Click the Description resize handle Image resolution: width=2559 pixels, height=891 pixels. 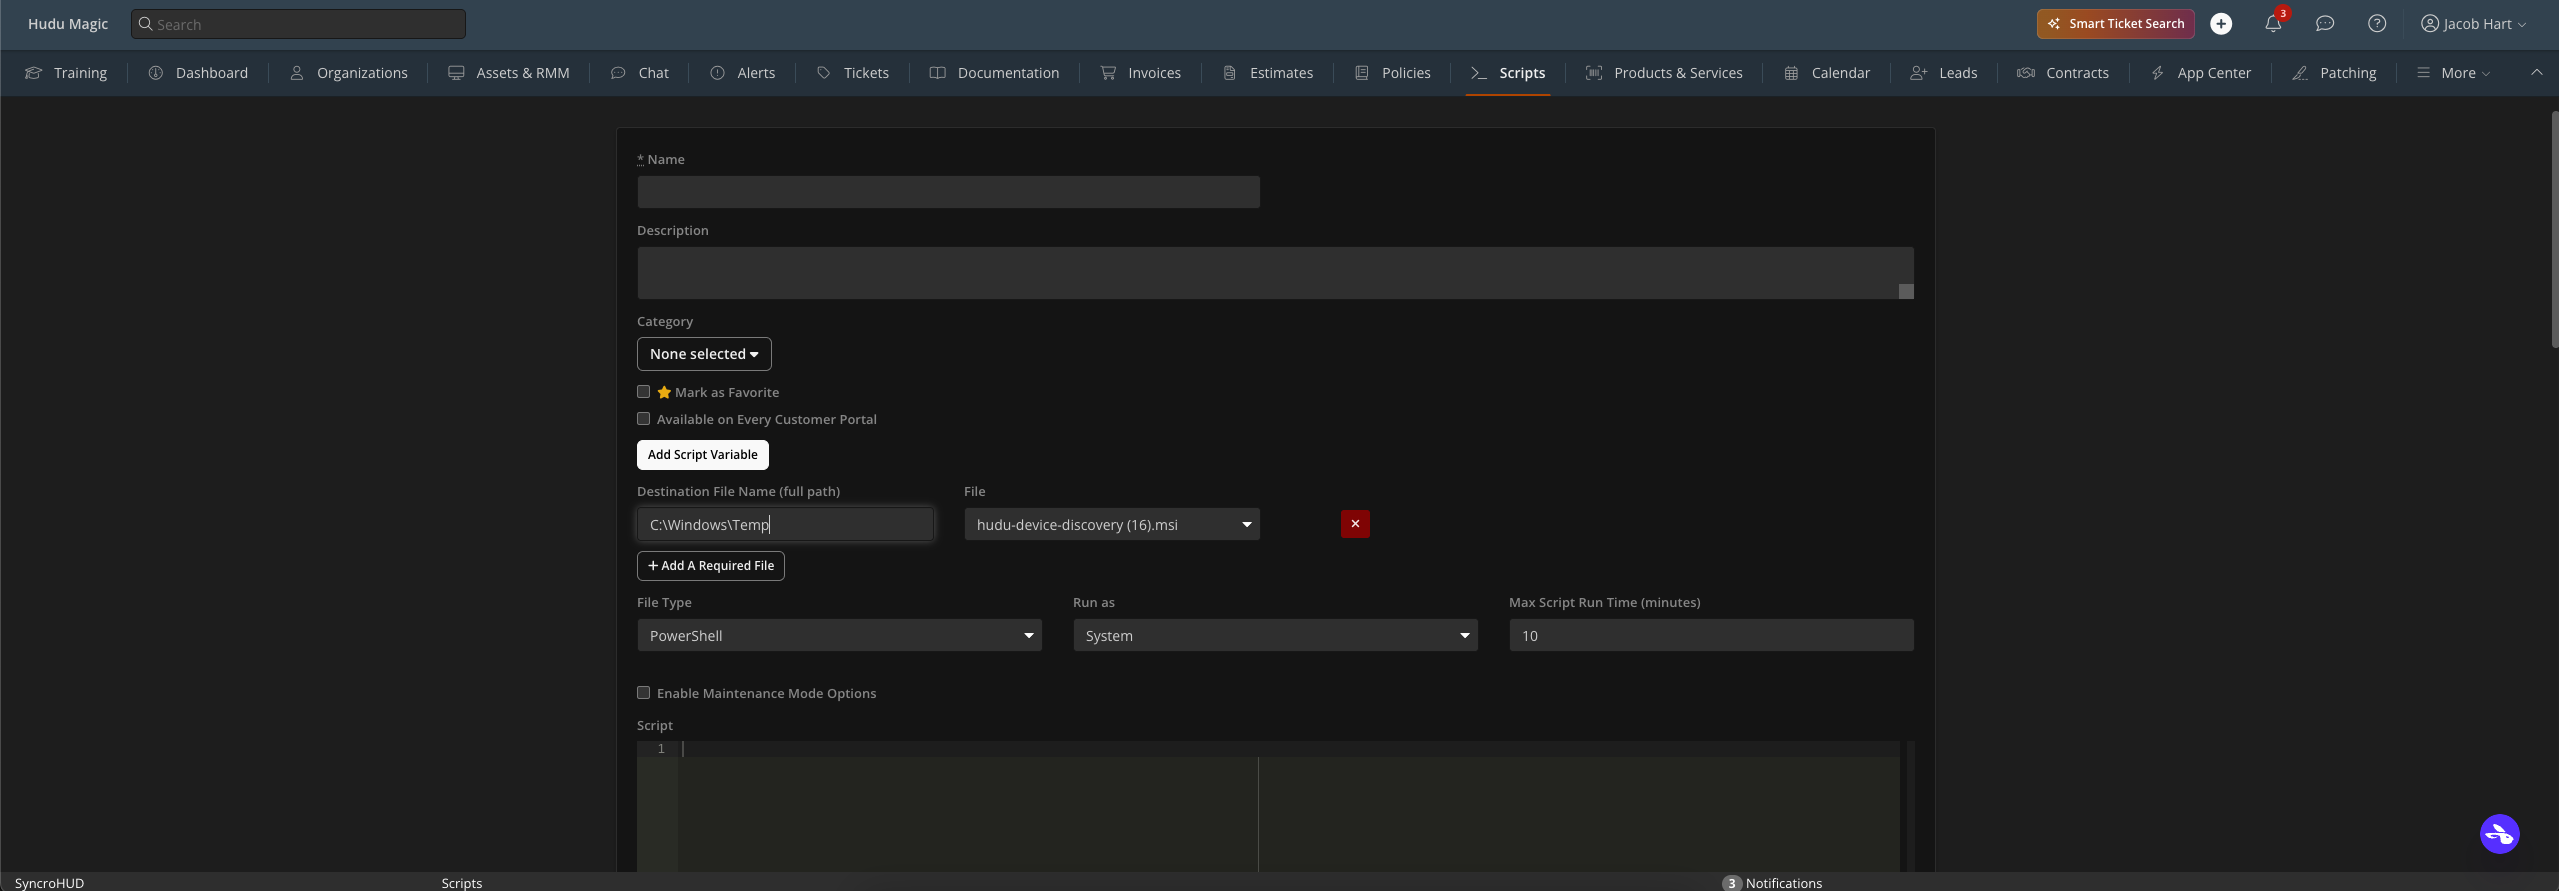pos(1906,291)
